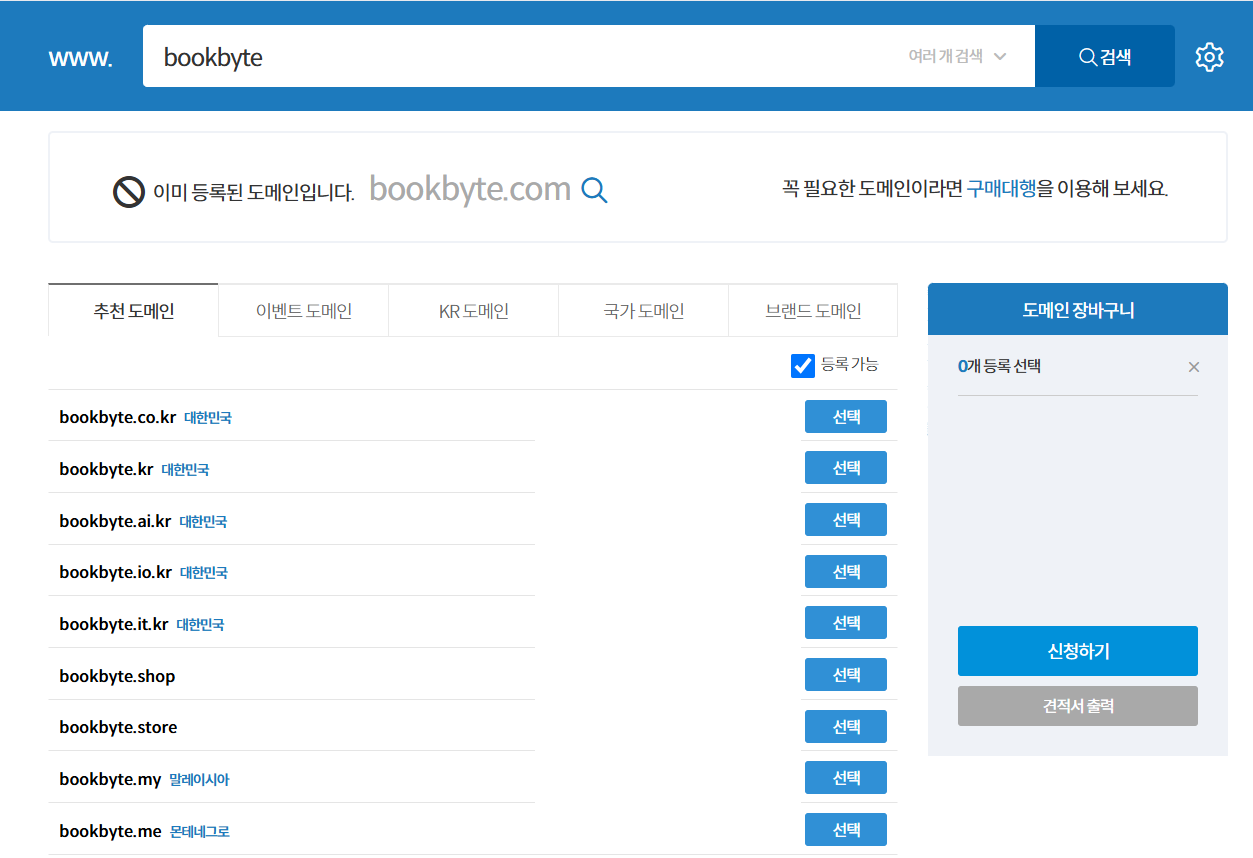Image resolution: width=1253 pixels, height=858 pixels.
Task: Switch to the 브랜드 도메인 tab
Action: (x=813, y=311)
